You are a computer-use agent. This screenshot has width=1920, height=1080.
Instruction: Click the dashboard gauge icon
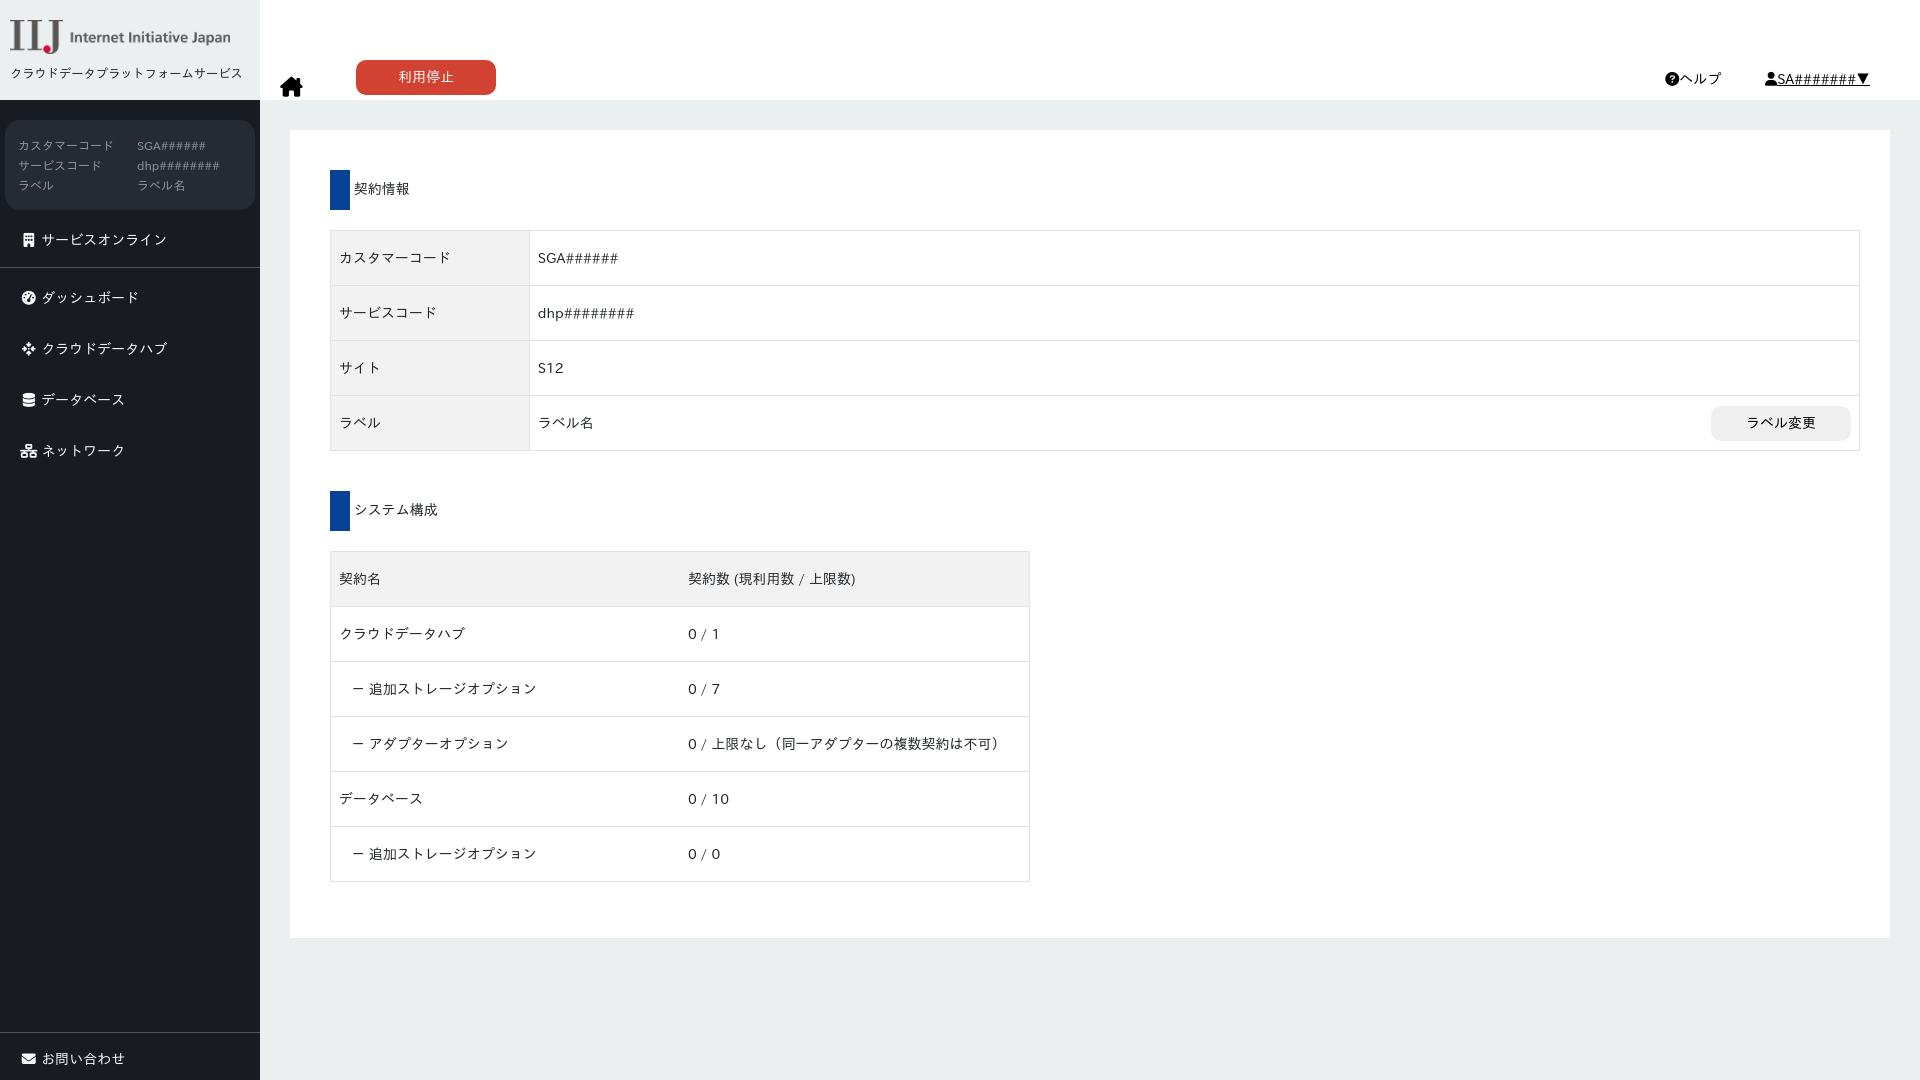pyautogui.click(x=29, y=298)
